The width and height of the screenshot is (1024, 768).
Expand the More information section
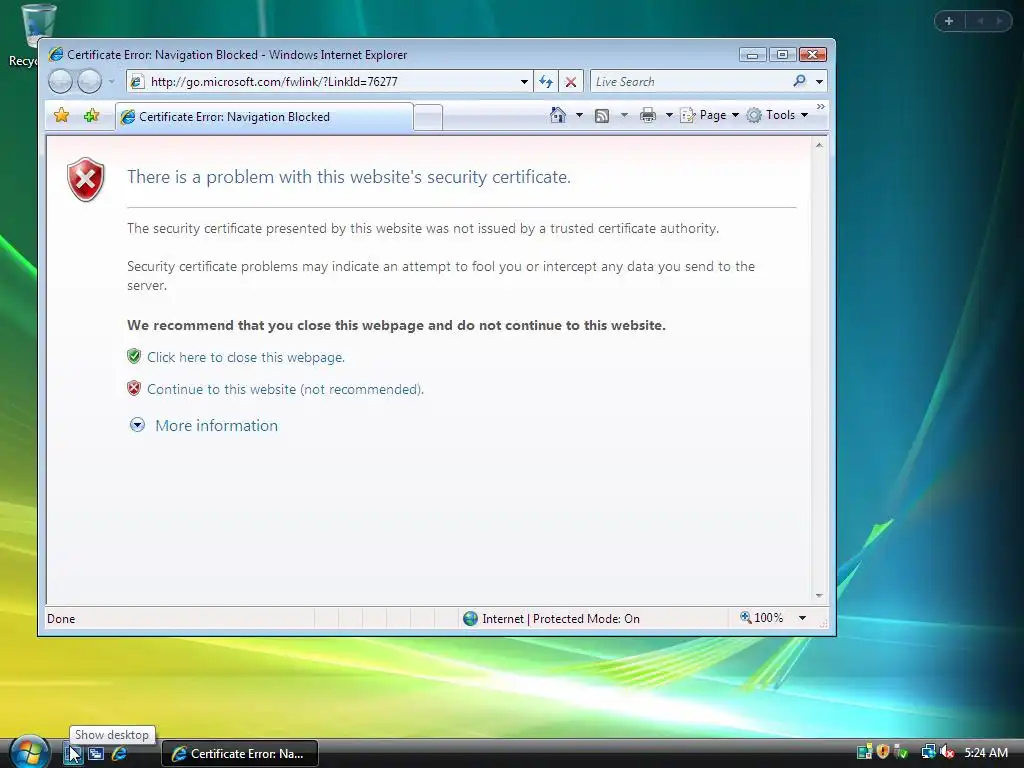coord(204,425)
